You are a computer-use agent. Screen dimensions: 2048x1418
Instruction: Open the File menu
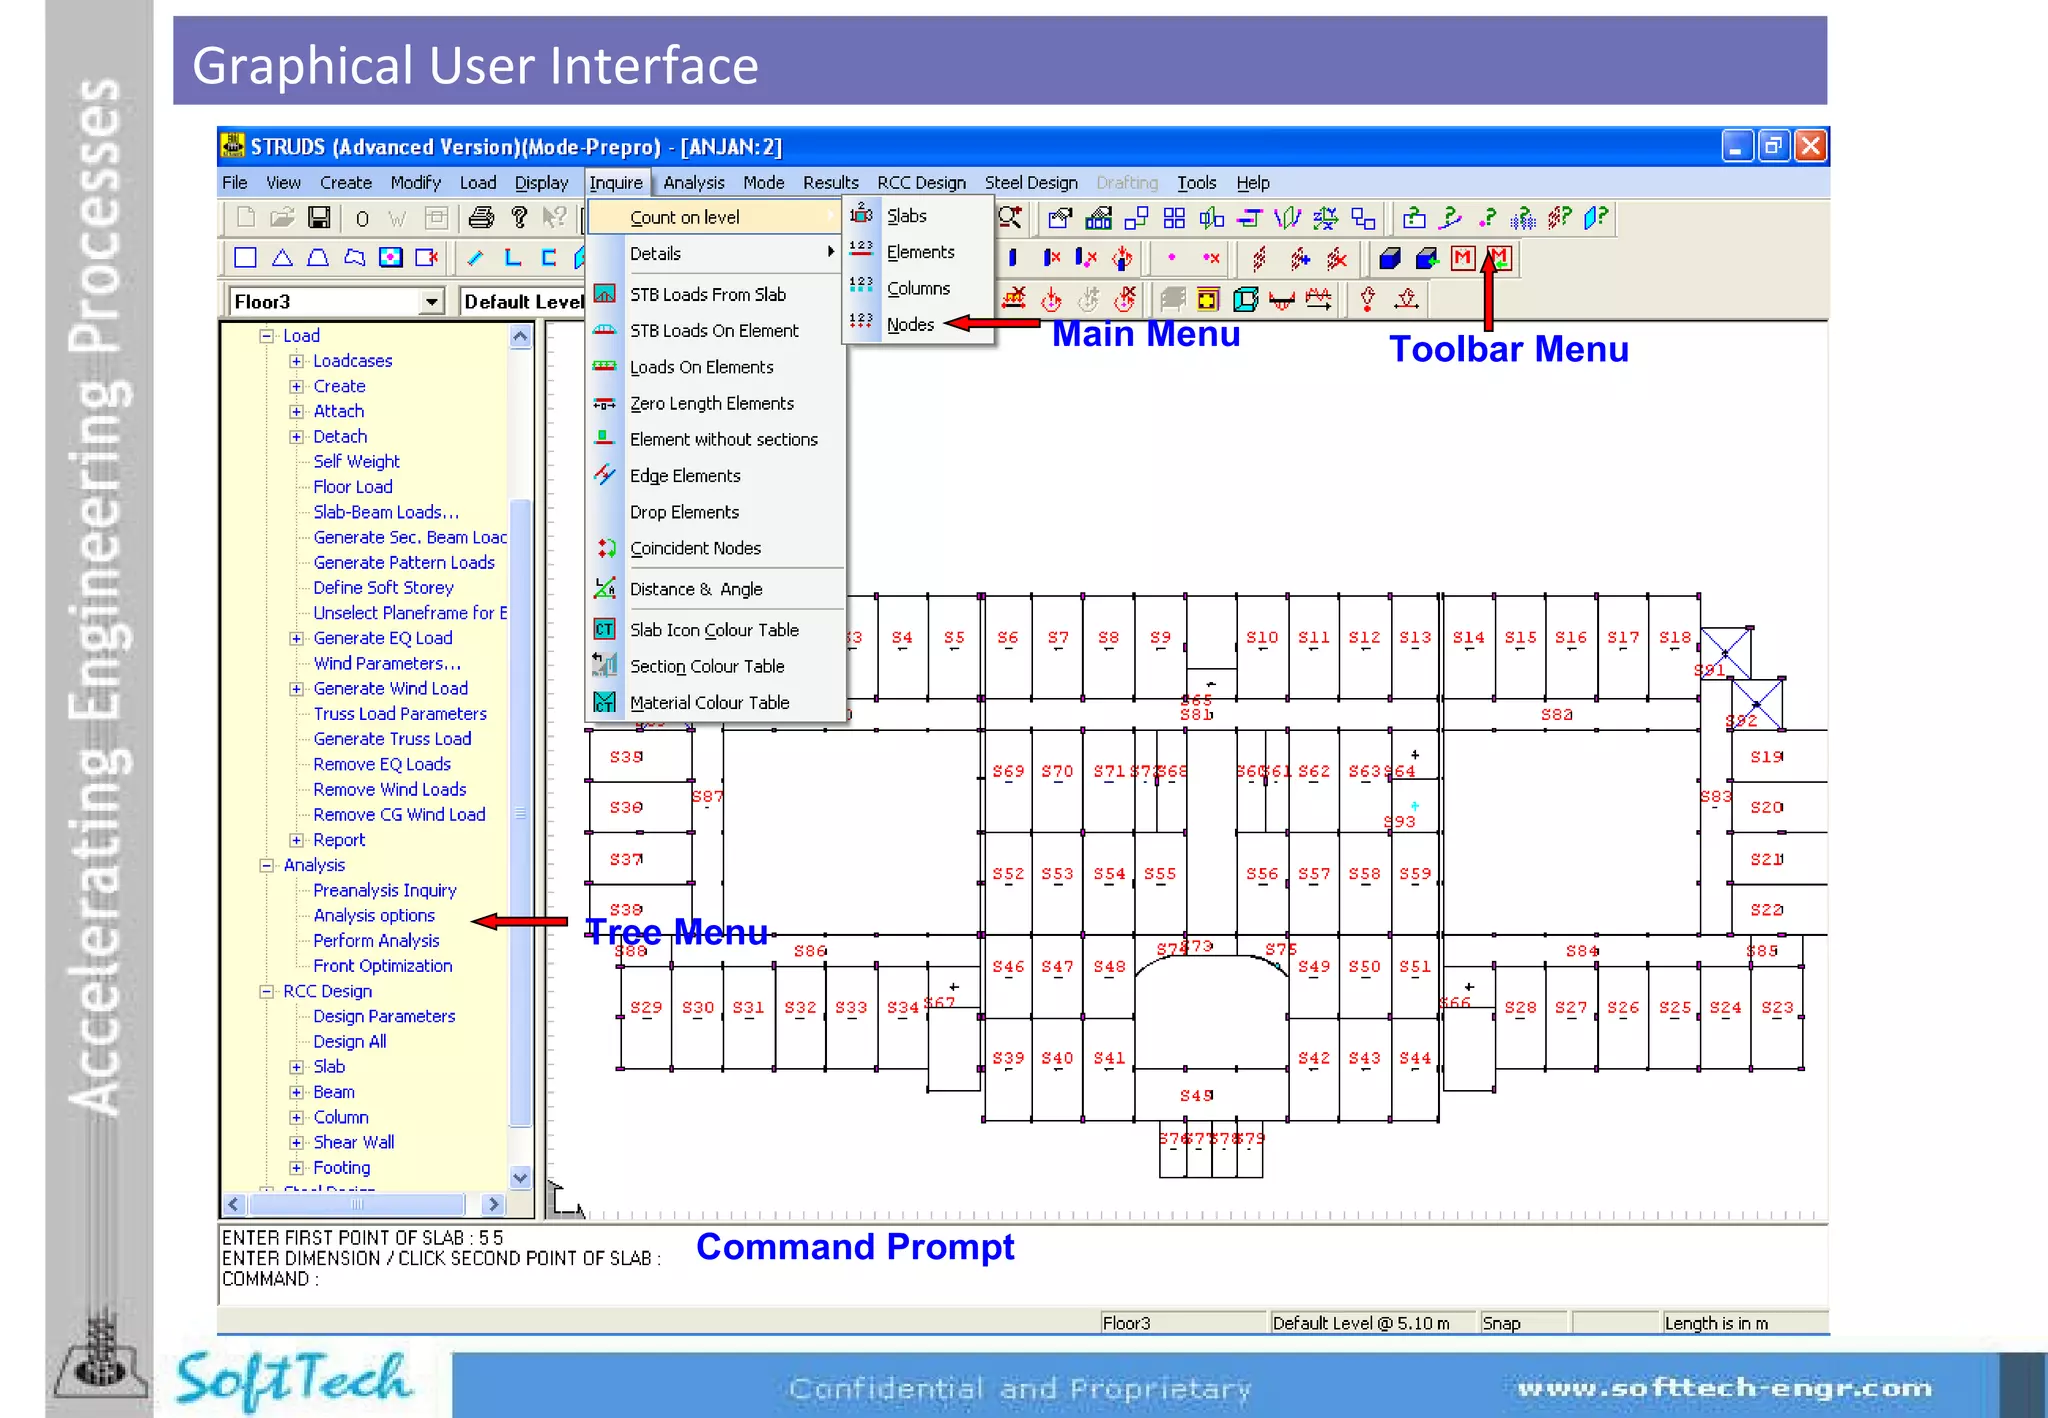coord(235,182)
